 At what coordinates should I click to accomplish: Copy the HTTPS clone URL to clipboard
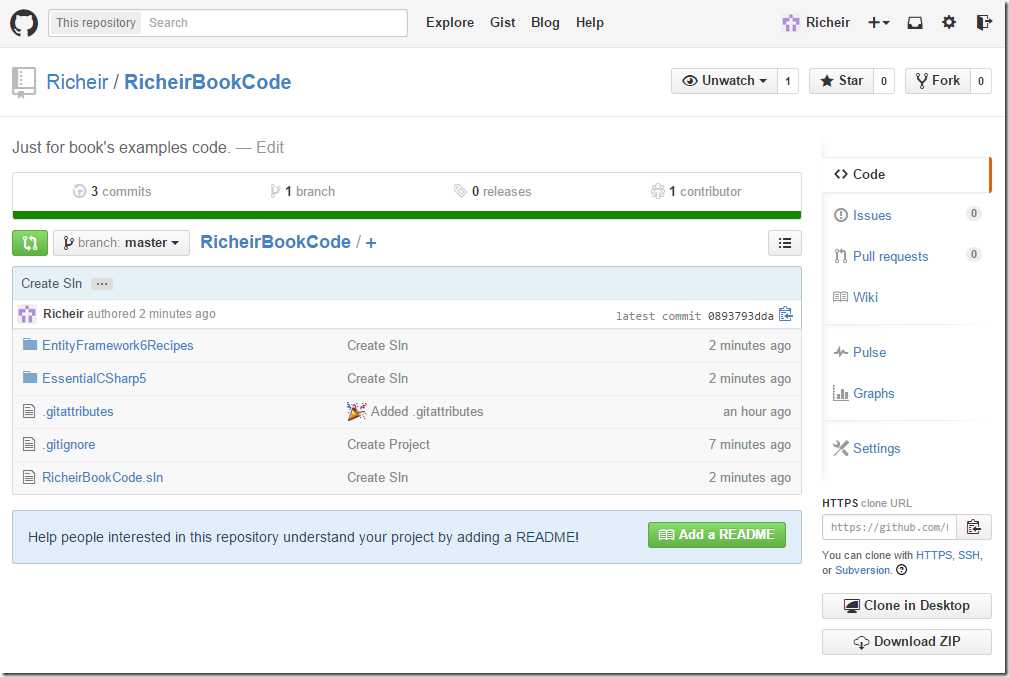coord(974,527)
